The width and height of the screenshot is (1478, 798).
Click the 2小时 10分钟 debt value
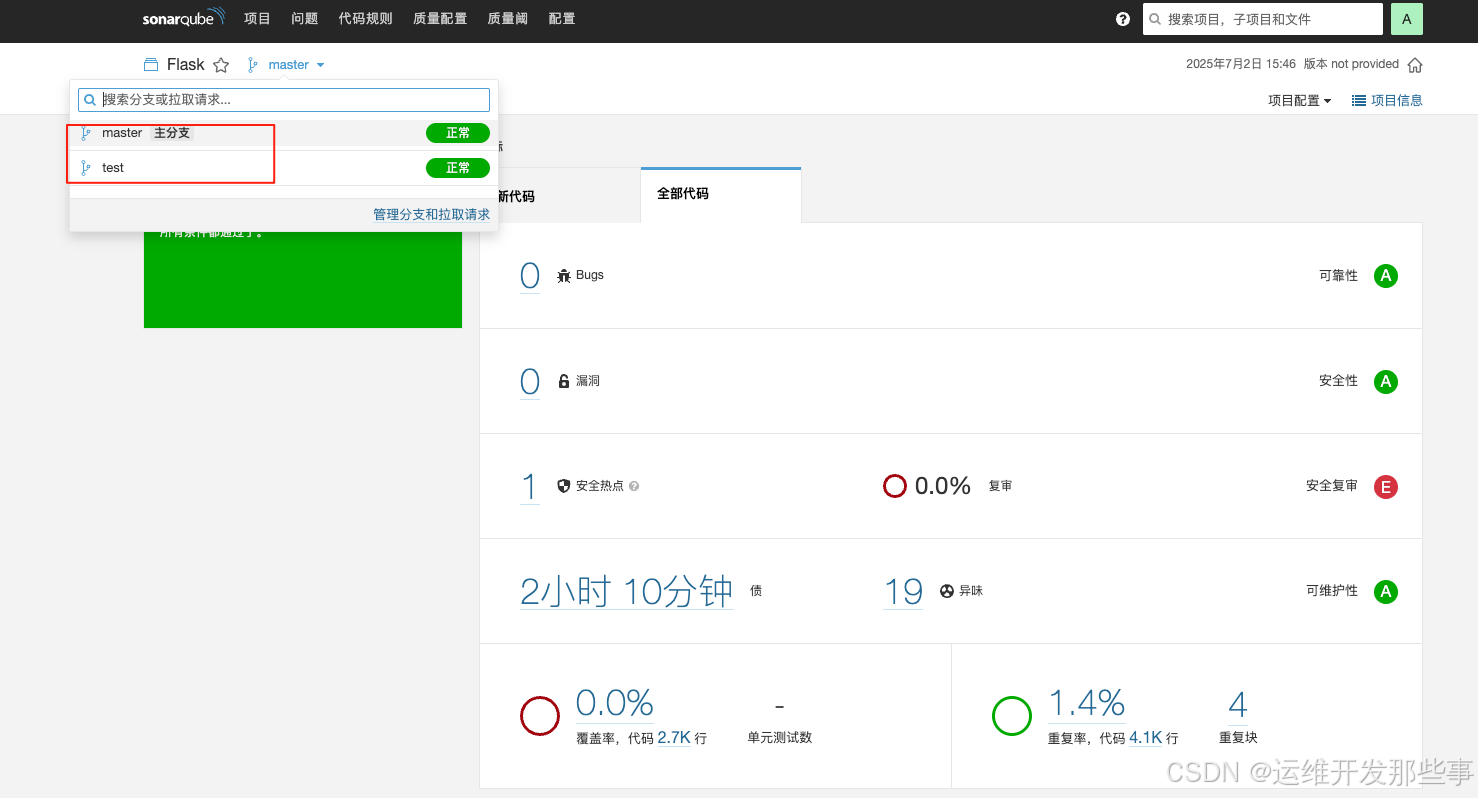[x=627, y=592]
